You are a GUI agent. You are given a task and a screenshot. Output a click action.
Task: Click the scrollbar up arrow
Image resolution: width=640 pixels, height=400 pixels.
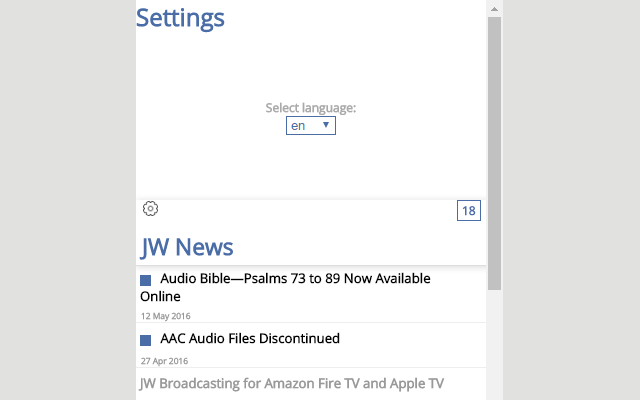pyautogui.click(x=494, y=9)
